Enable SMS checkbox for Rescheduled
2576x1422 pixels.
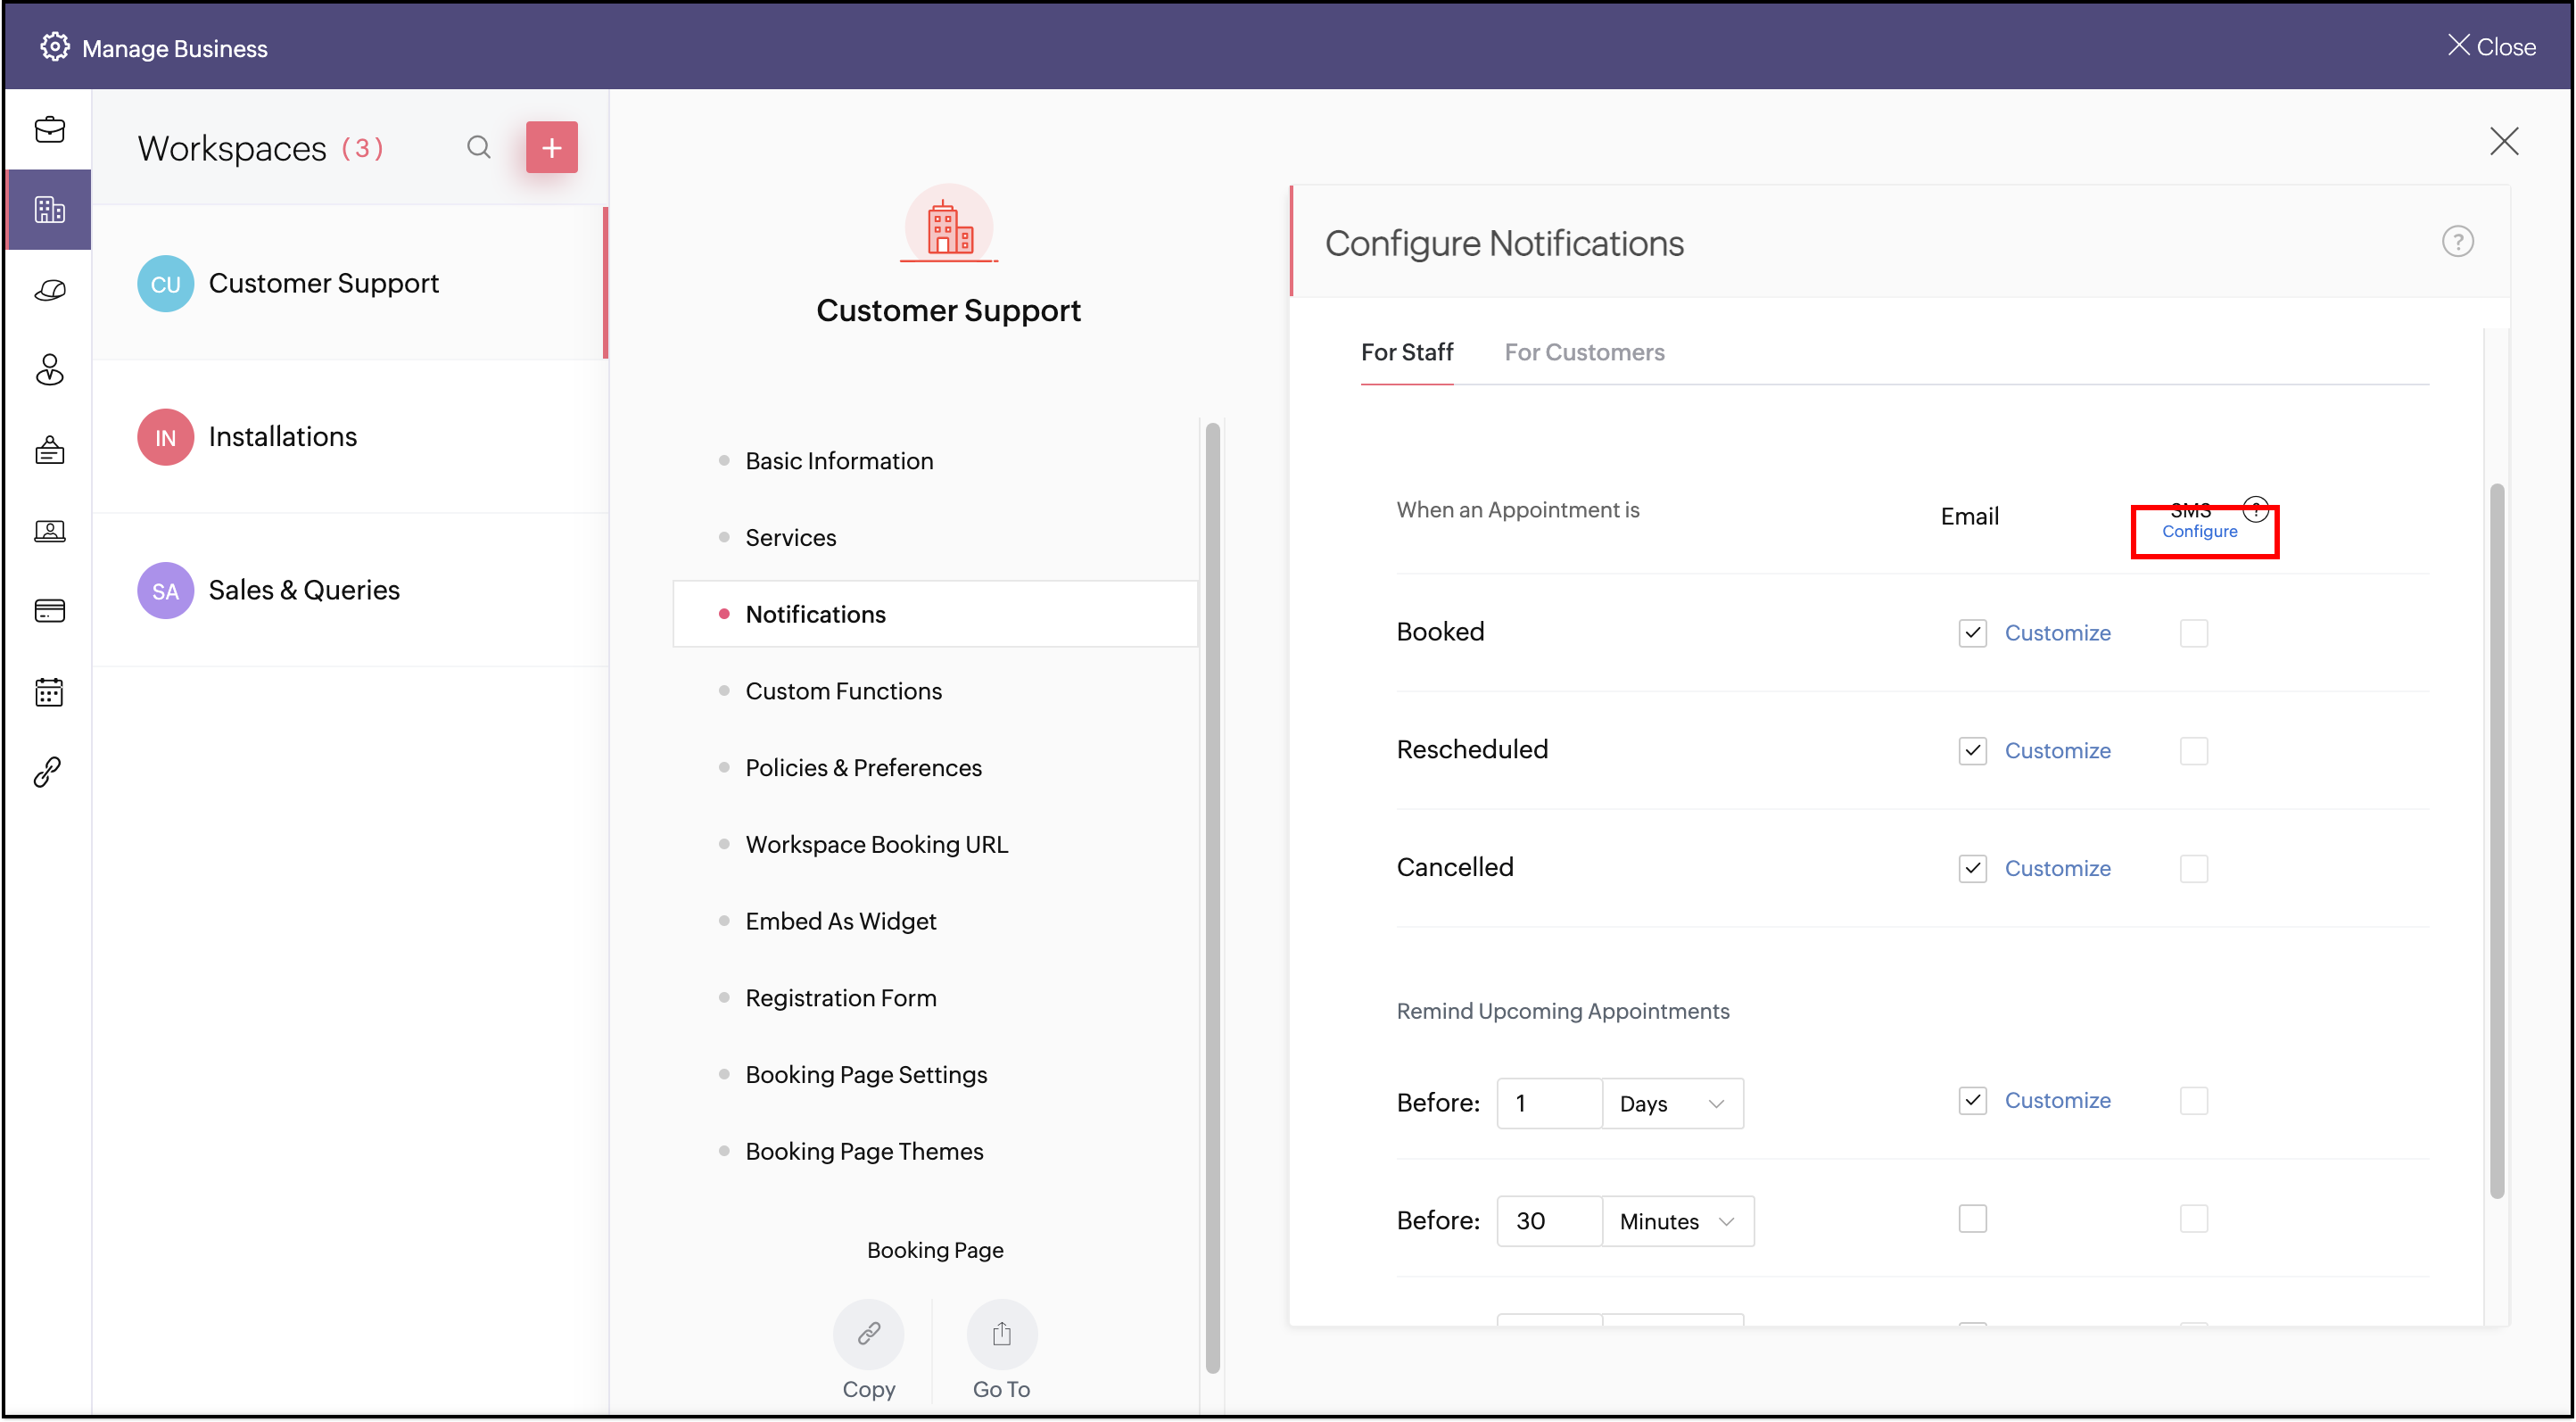pyautogui.click(x=2193, y=751)
